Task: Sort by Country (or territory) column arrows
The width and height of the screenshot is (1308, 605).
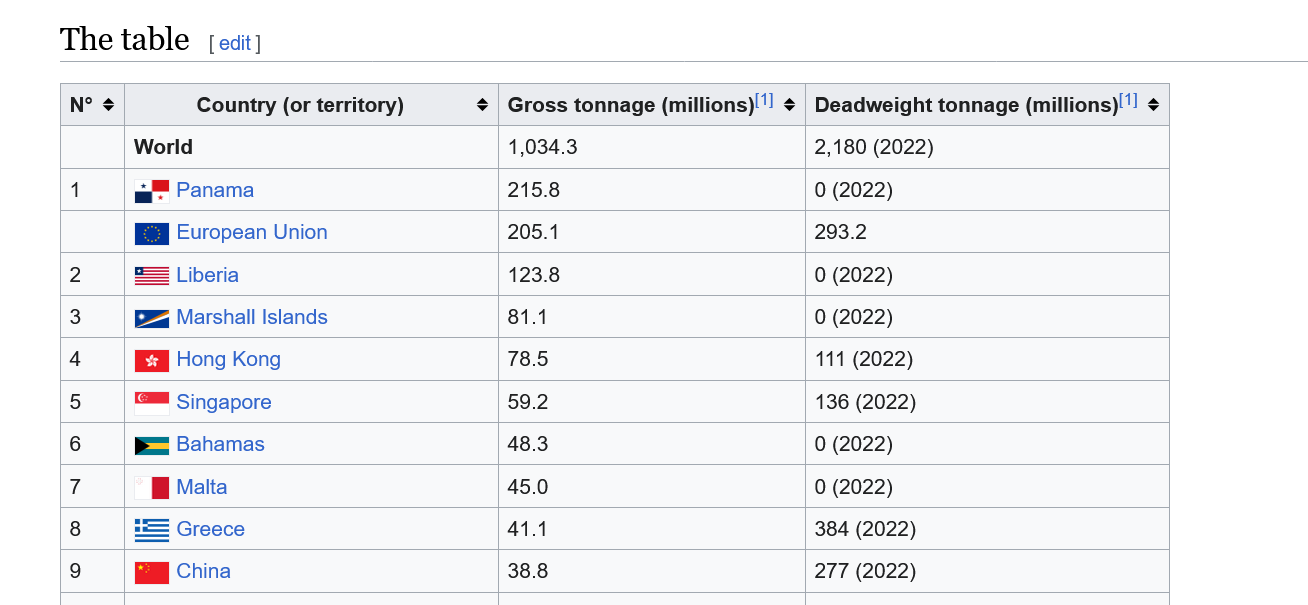Action: click(x=482, y=105)
